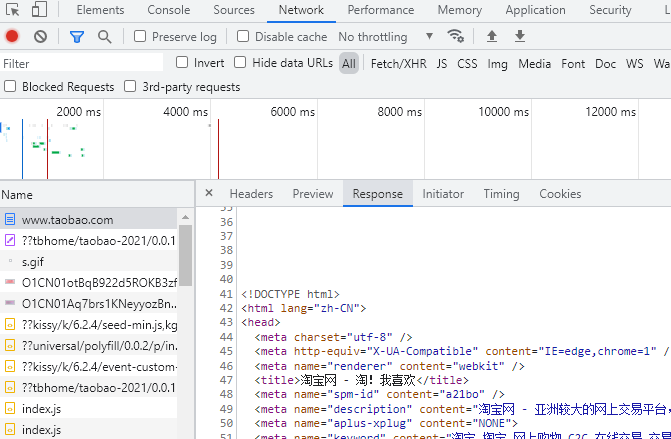Click the export HAR download arrow
The height and width of the screenshot is (439, 671).
520,37
